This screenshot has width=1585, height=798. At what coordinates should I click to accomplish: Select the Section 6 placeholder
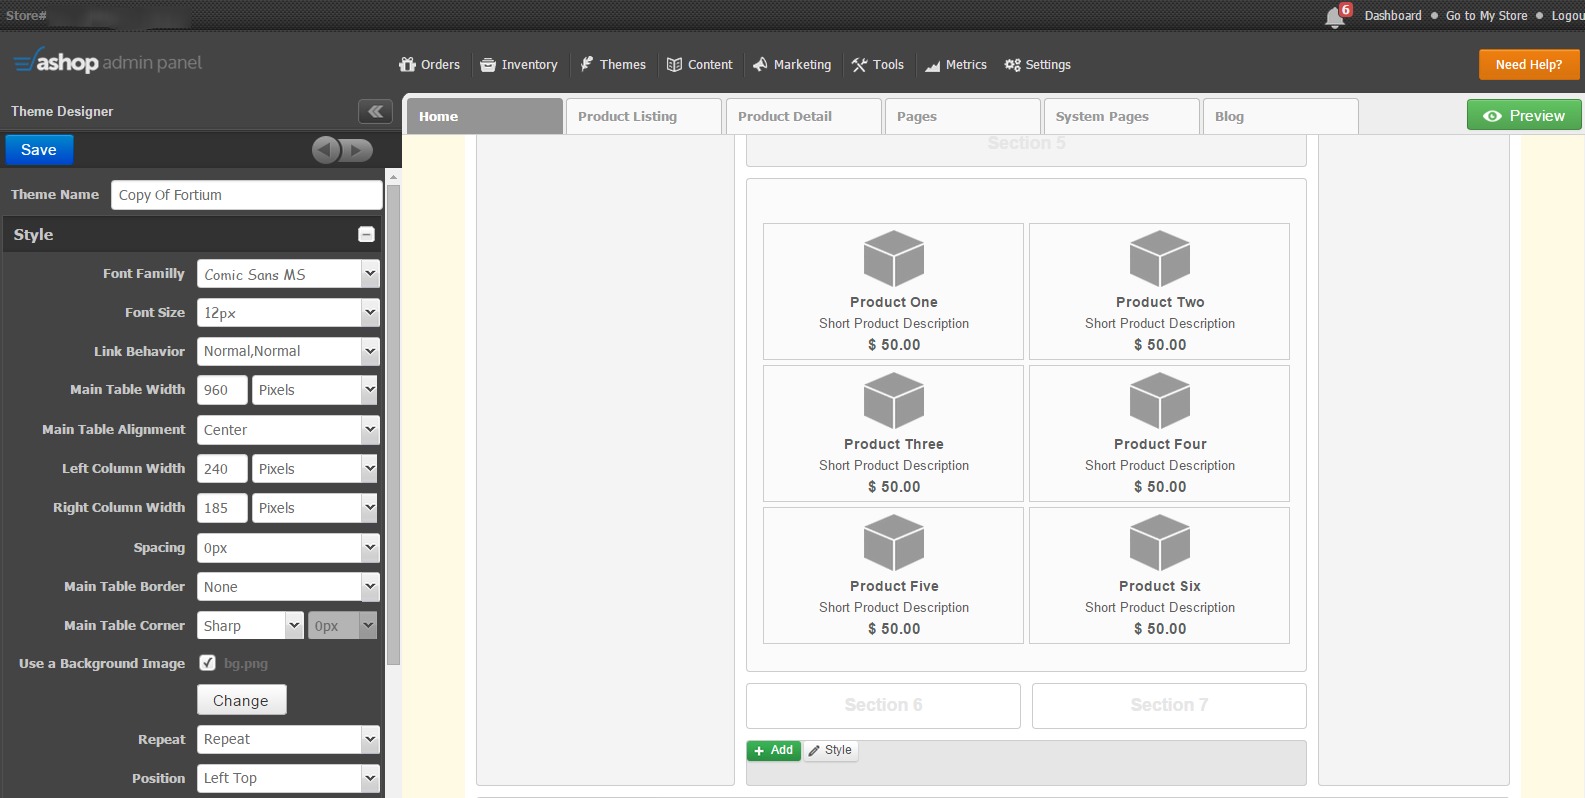[x=883, y=706]
